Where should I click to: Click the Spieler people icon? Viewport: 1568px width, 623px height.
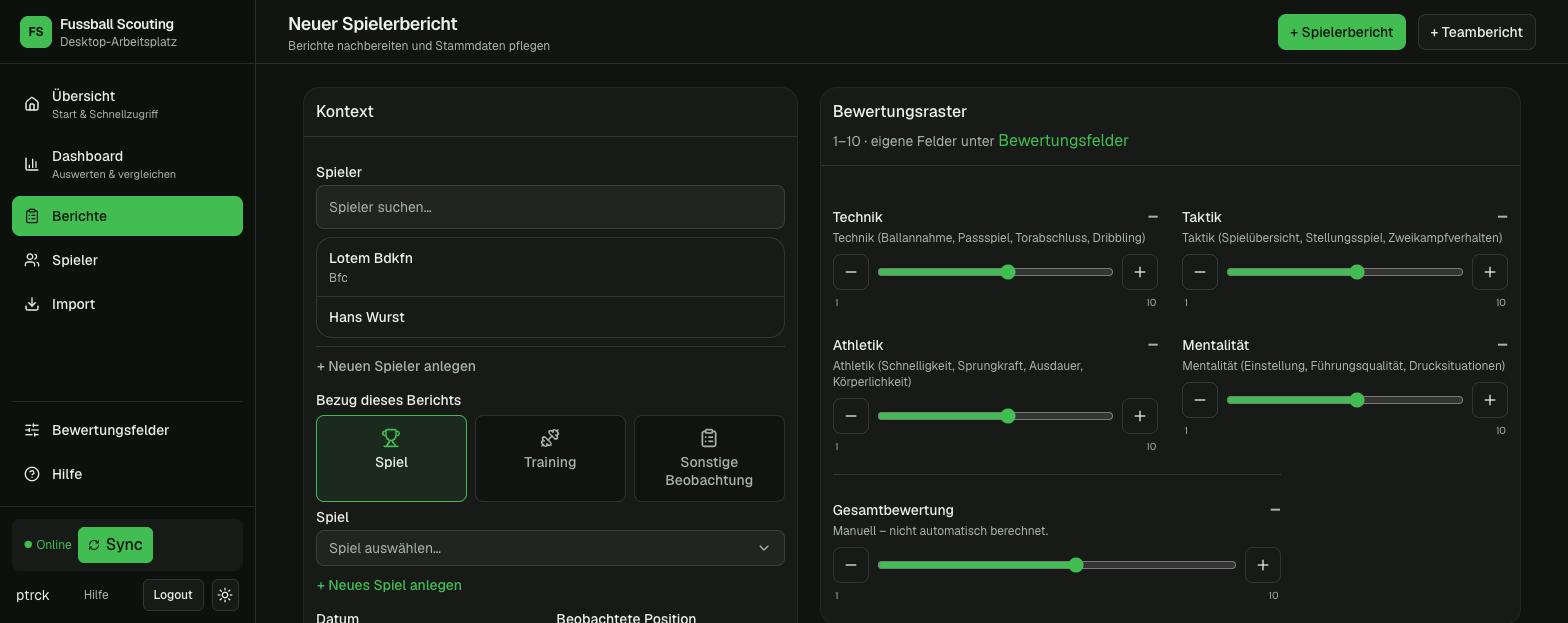pos(32,260)
